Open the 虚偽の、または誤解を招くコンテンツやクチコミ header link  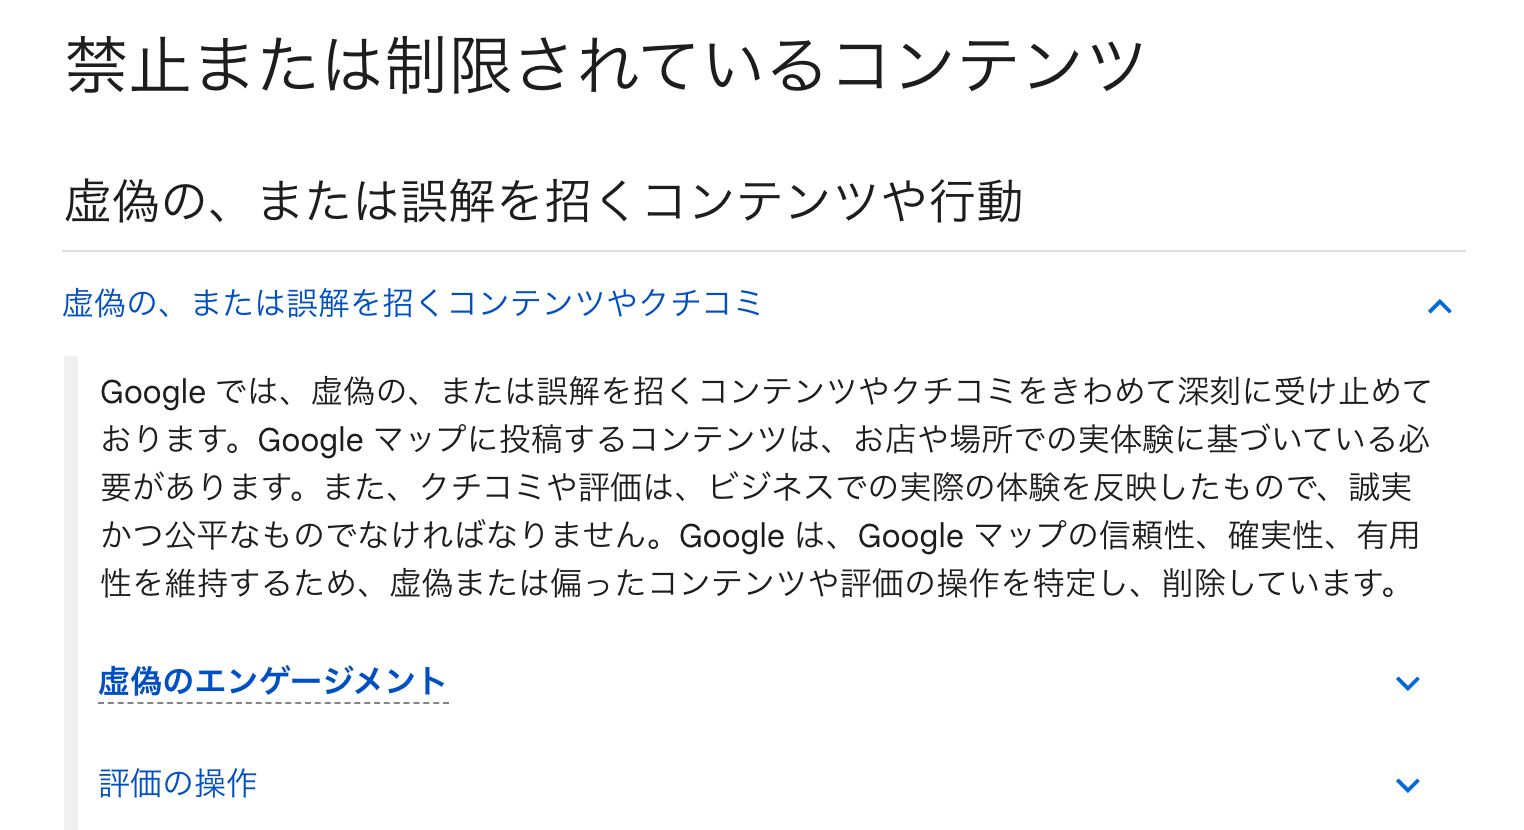(x=412, y=303)
